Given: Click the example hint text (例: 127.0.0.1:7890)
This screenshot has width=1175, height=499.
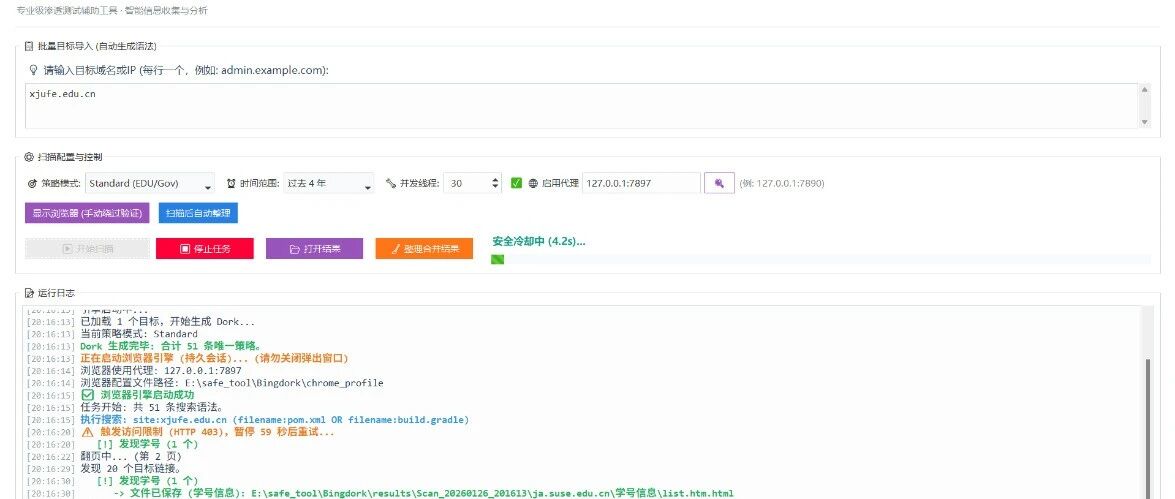Looking at the screenshot, I should (782, 183).
